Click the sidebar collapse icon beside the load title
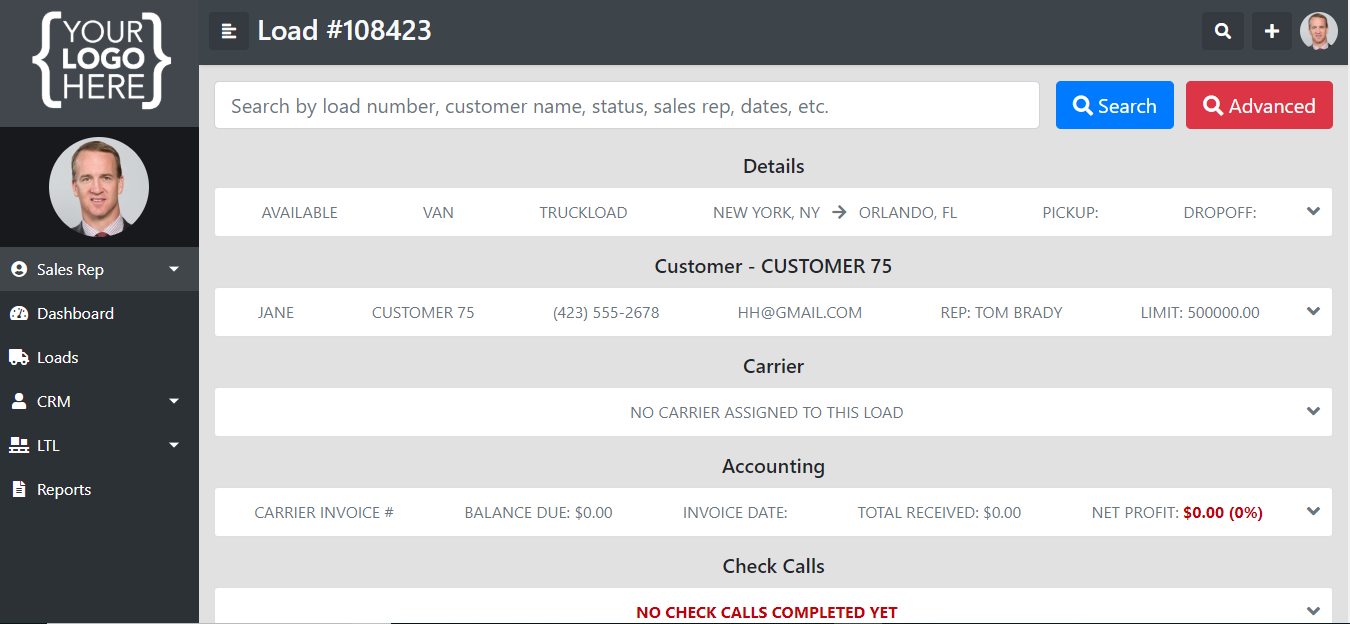This screenshot has width=1350, height=624. [229, 31]
